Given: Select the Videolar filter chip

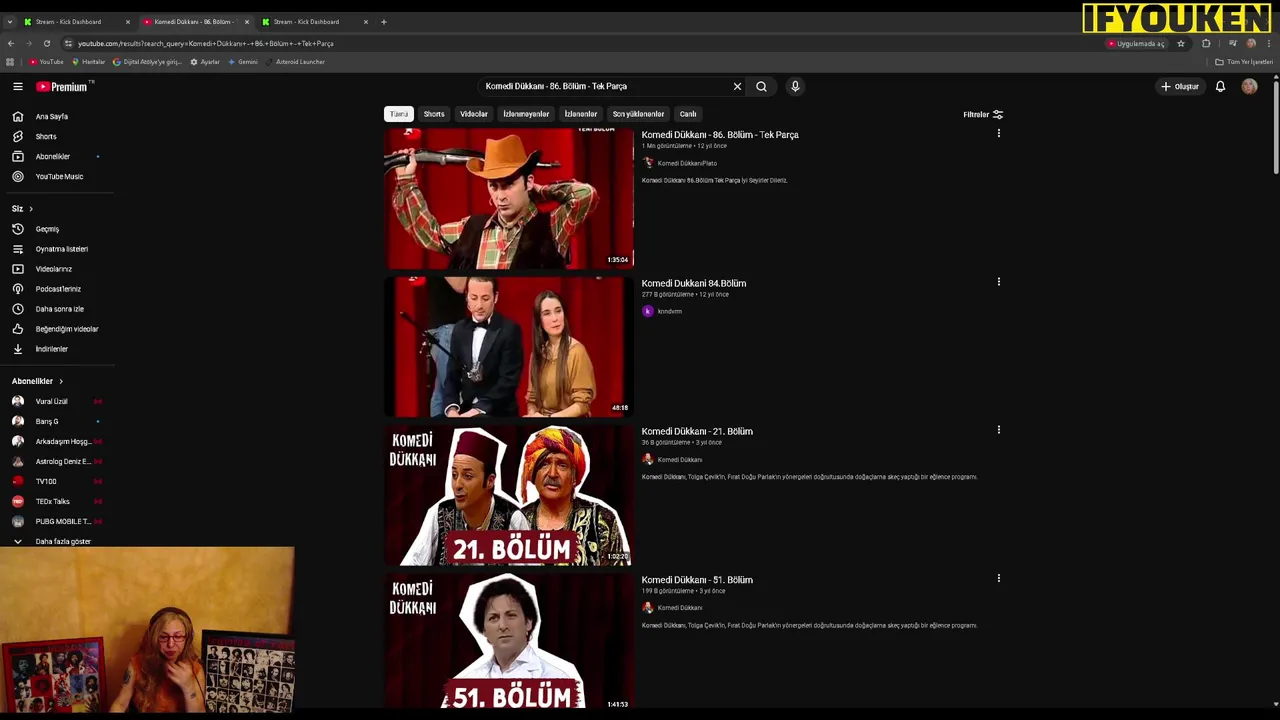Looking at the screenshot, I should pos(474,114).
